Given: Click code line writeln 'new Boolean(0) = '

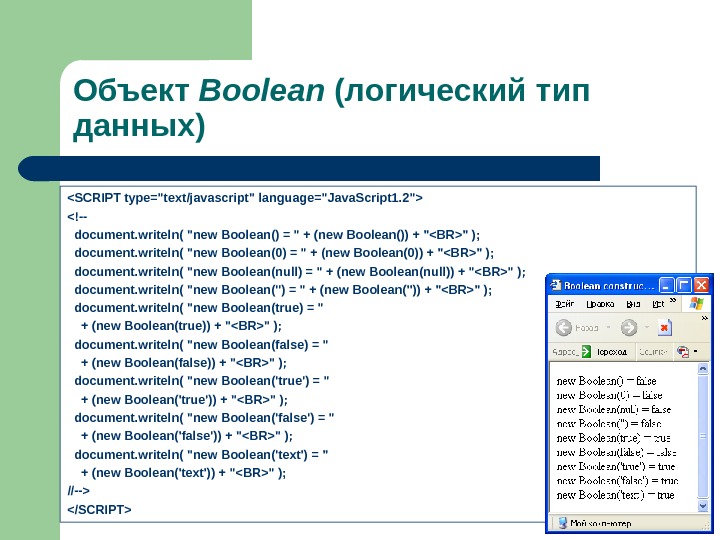Looking at the screenshot, I should 284,253.
